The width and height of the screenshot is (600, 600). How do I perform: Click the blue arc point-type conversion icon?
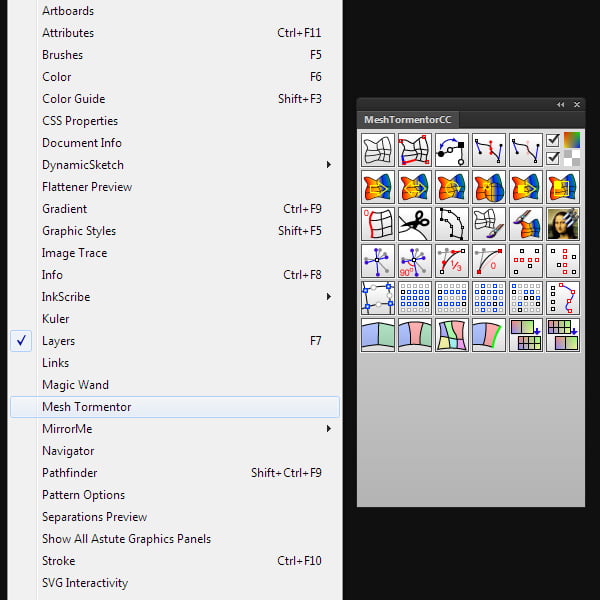click(452, 150)
